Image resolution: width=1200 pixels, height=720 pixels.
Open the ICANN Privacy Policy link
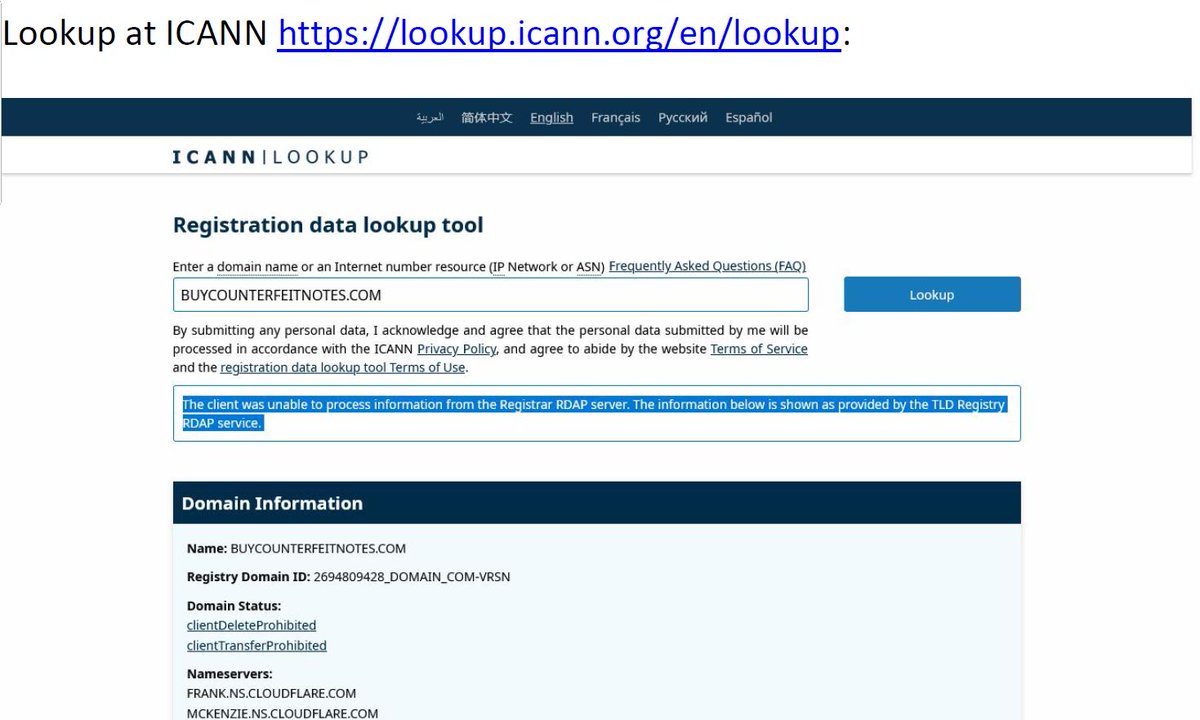click(457, 349)
